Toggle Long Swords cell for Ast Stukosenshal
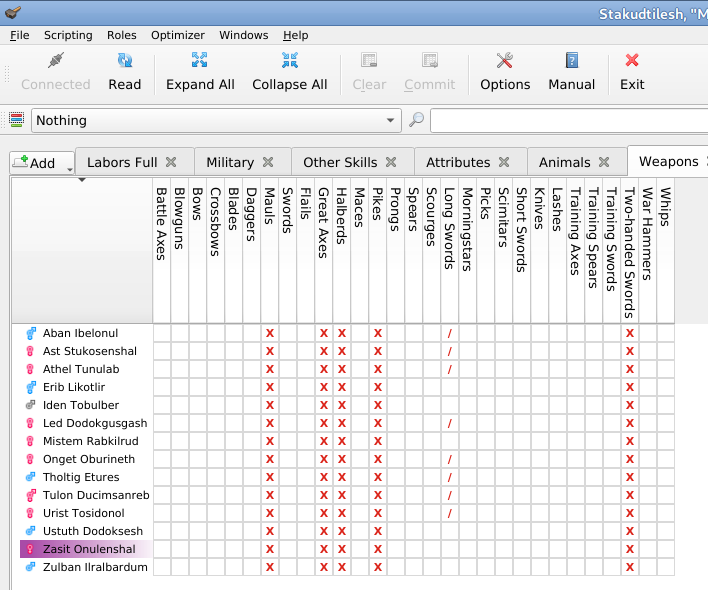Screen dimensions: 708x590 (x=450, y=351)
